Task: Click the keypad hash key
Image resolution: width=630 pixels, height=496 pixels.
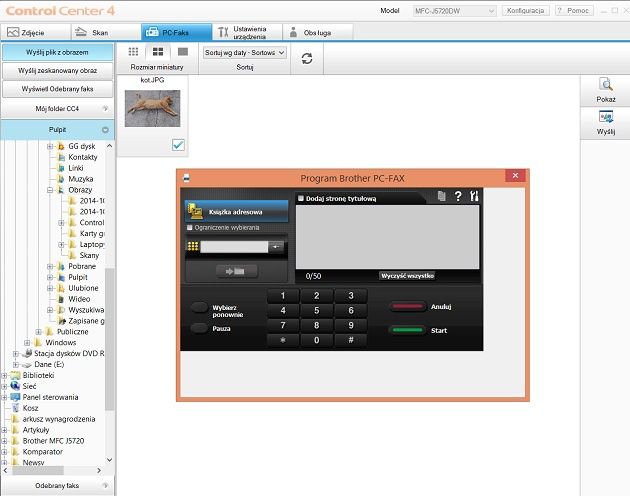Action: 351,340
